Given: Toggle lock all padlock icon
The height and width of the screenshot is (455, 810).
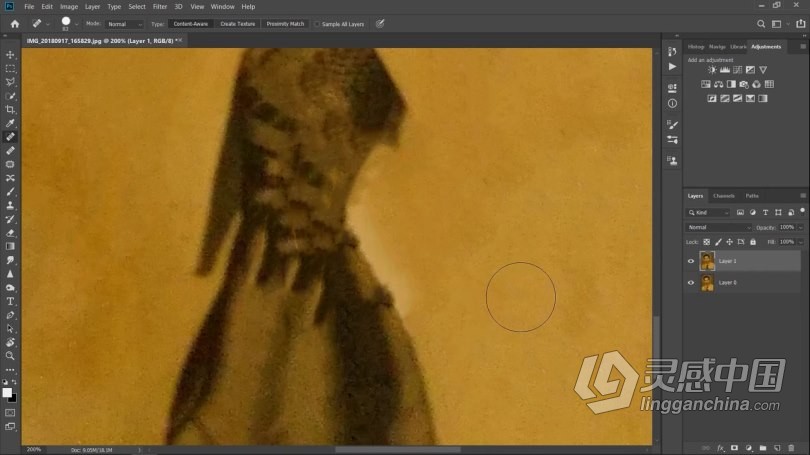Looking at the screenshot, I should [x=753, y=242].
